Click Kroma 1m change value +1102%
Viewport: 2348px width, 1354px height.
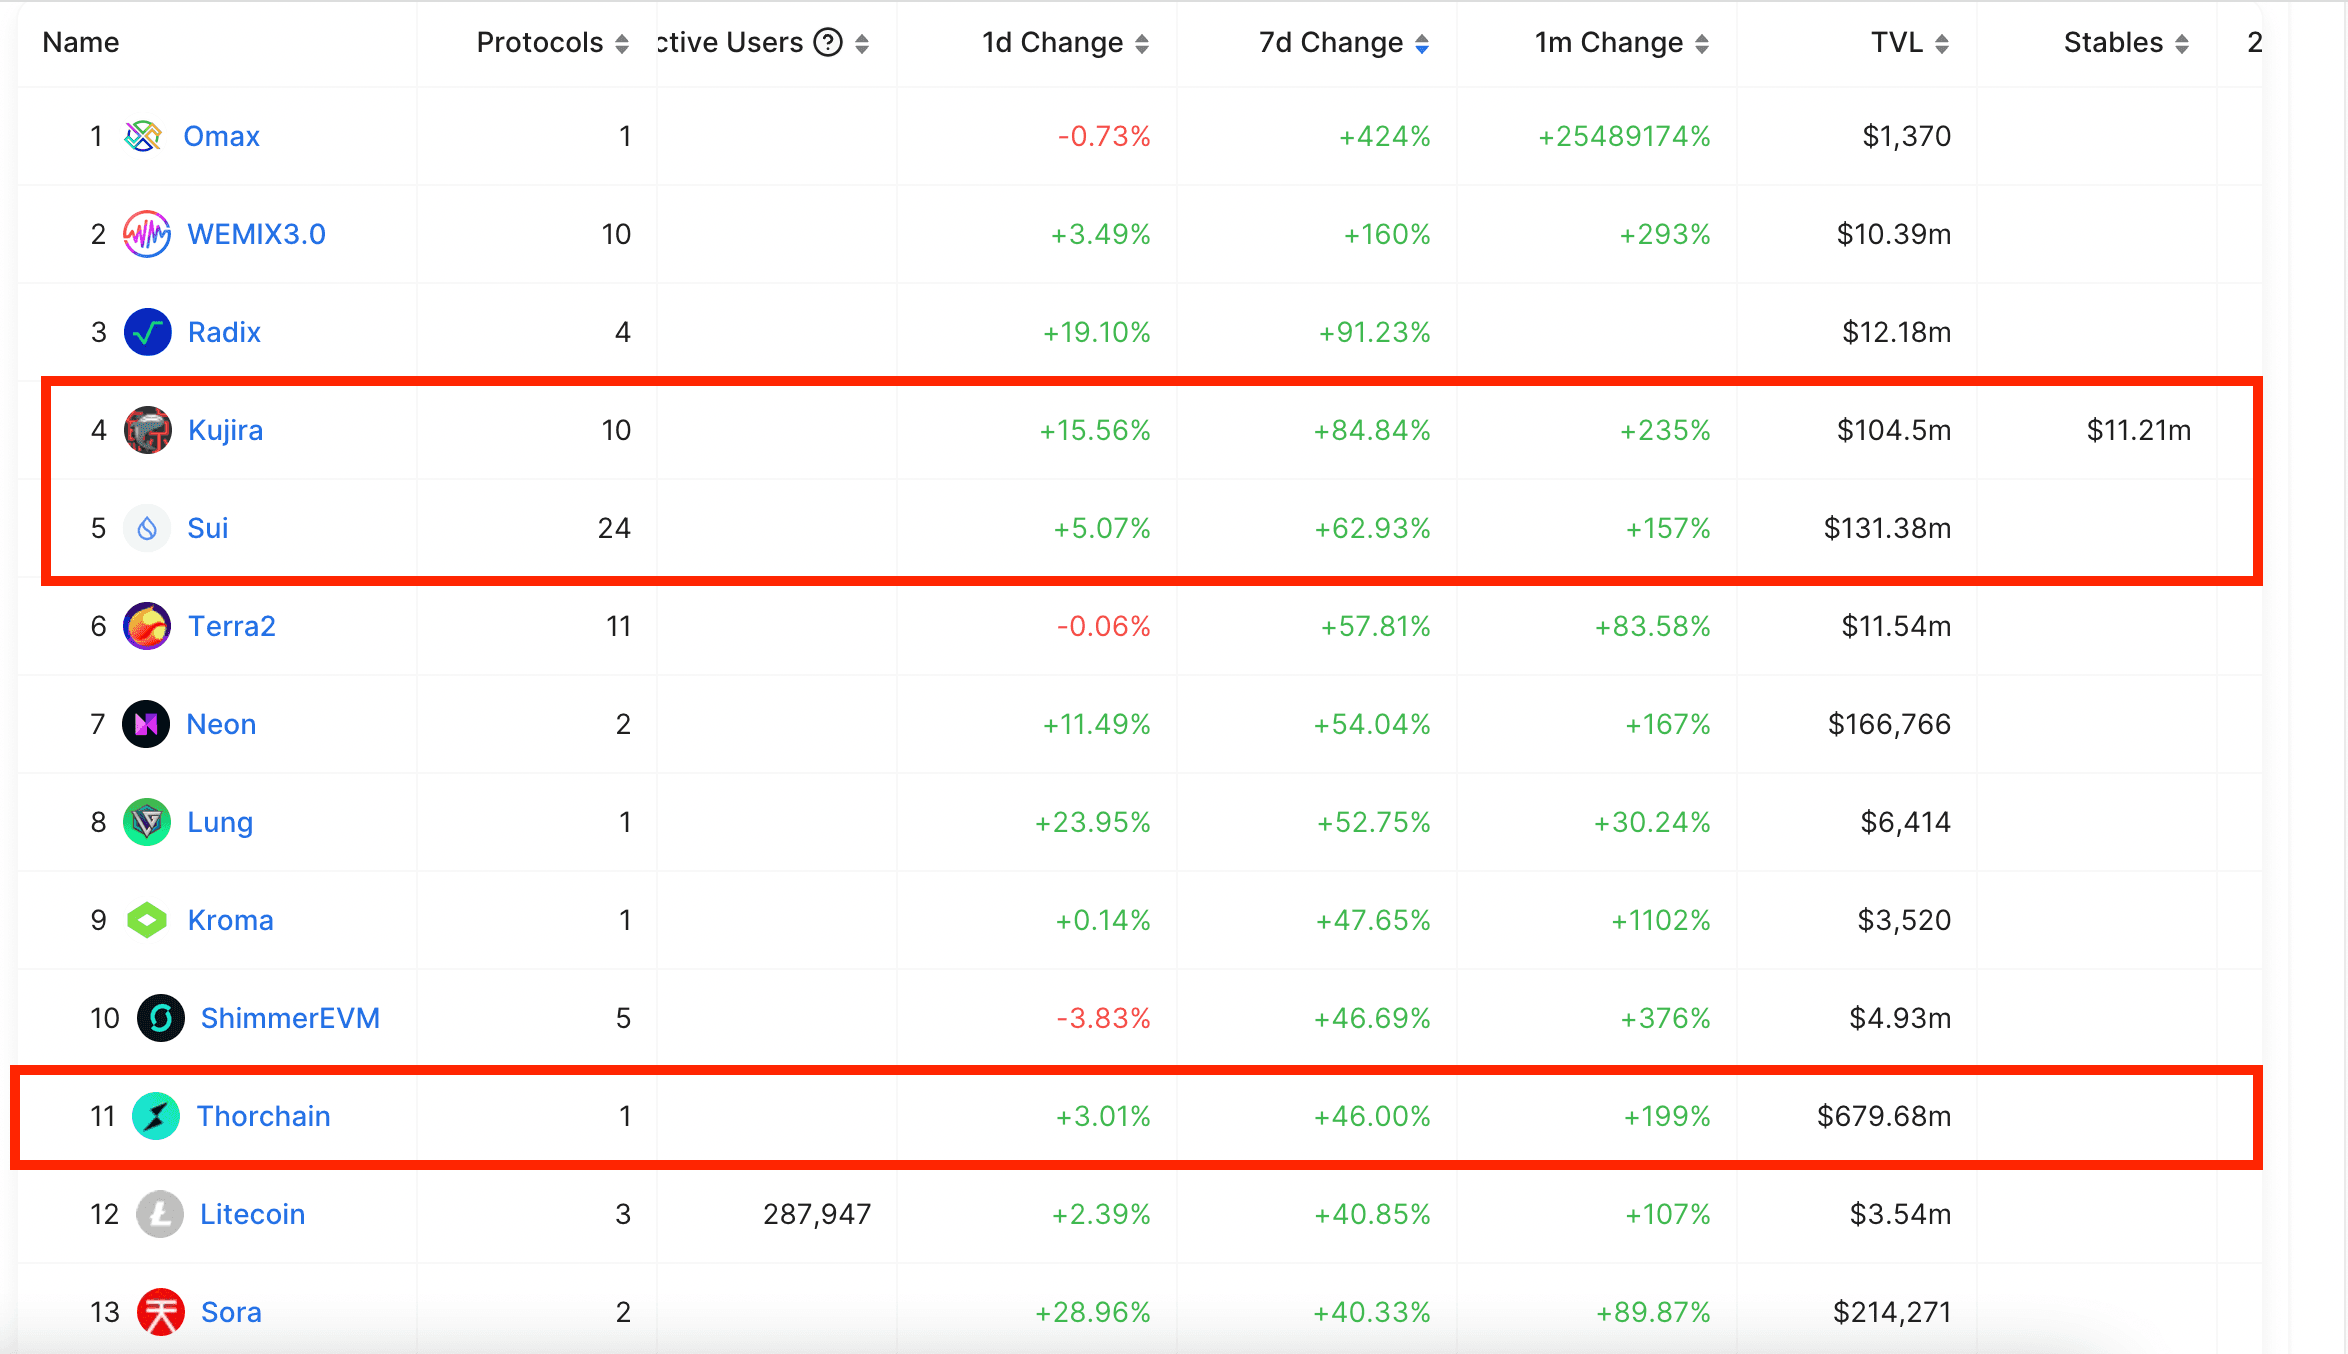pos(1661,920)
